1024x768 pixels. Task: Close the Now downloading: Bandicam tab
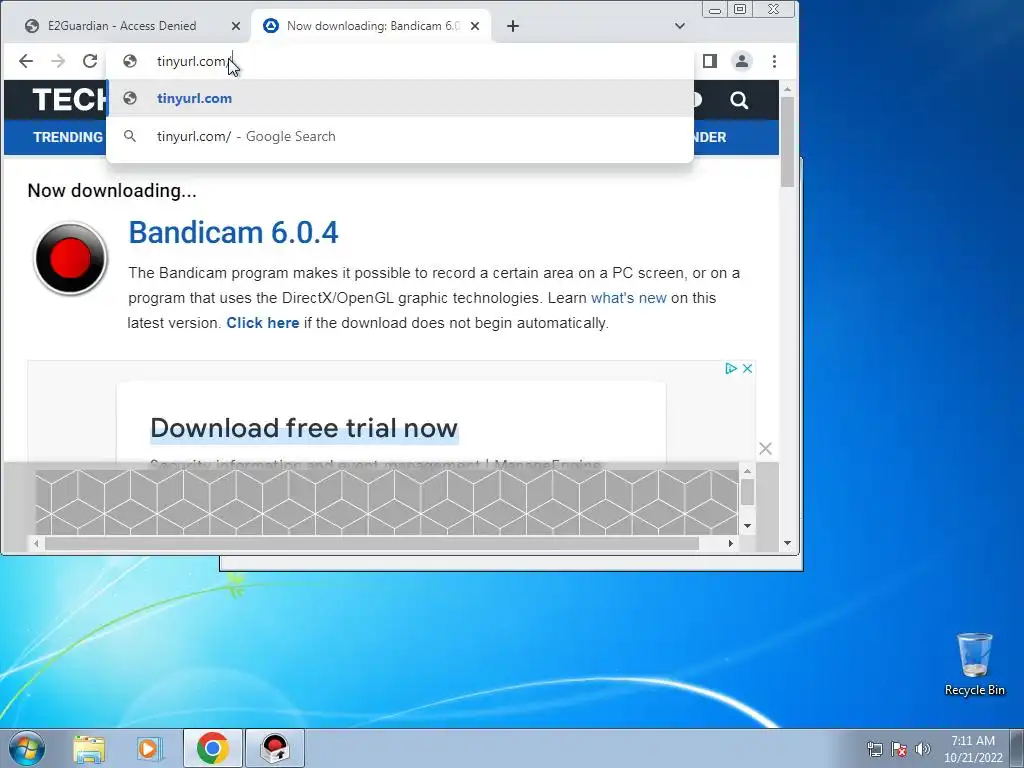click(475, 26)
